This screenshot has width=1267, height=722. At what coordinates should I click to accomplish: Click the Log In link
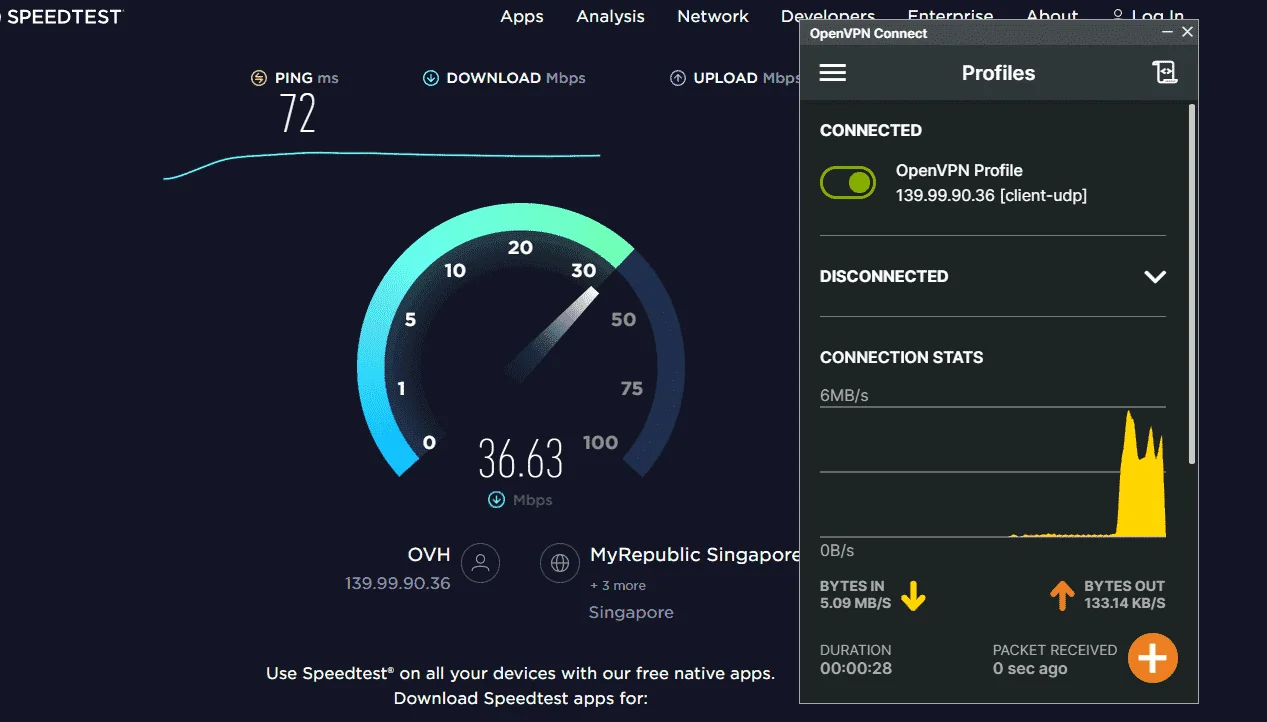pyautogui.click(x=1148, y=16)
